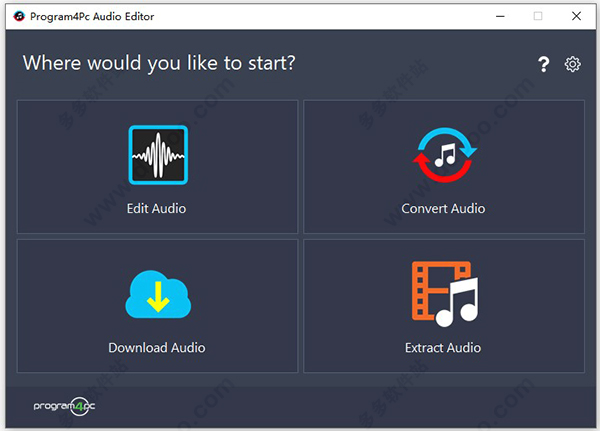
Task: Click the Convert Audio circular arrows icon
Action: click(444, 155)
